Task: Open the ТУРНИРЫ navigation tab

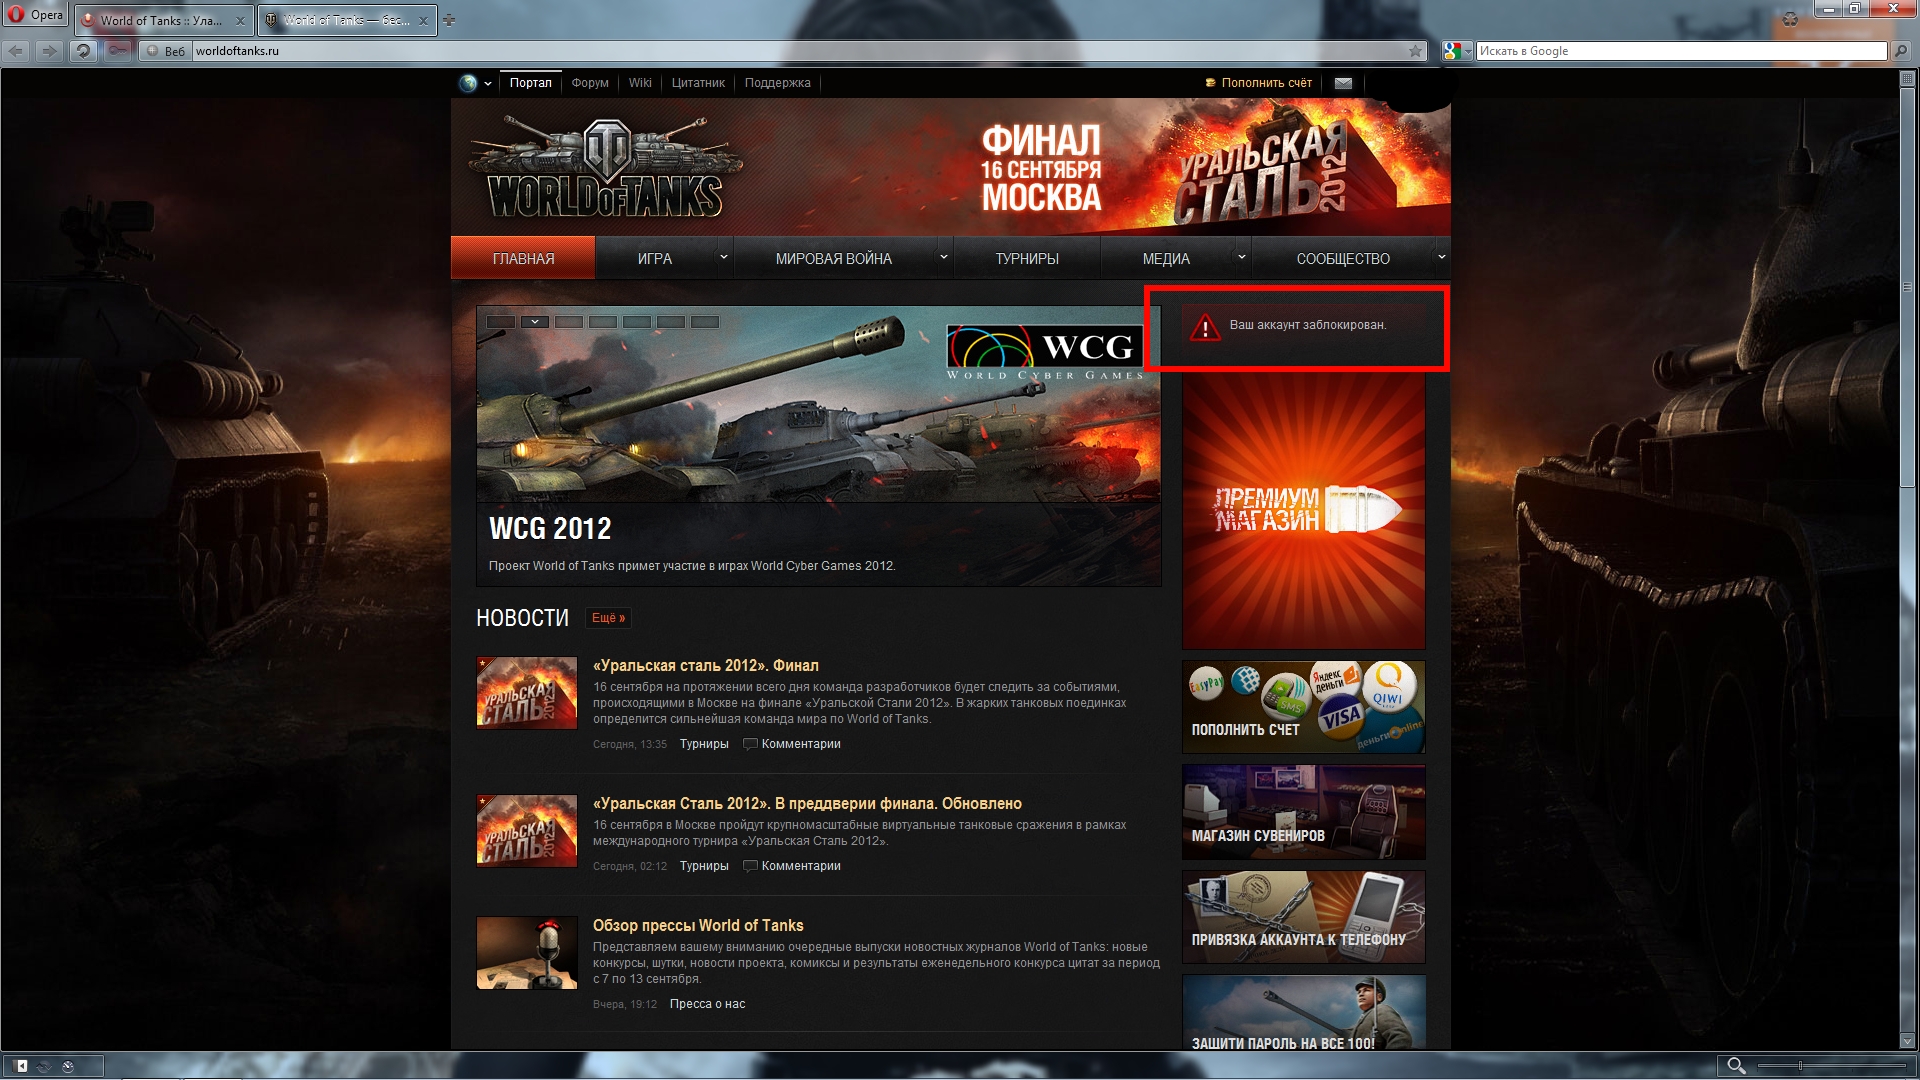Action: 1026,259
